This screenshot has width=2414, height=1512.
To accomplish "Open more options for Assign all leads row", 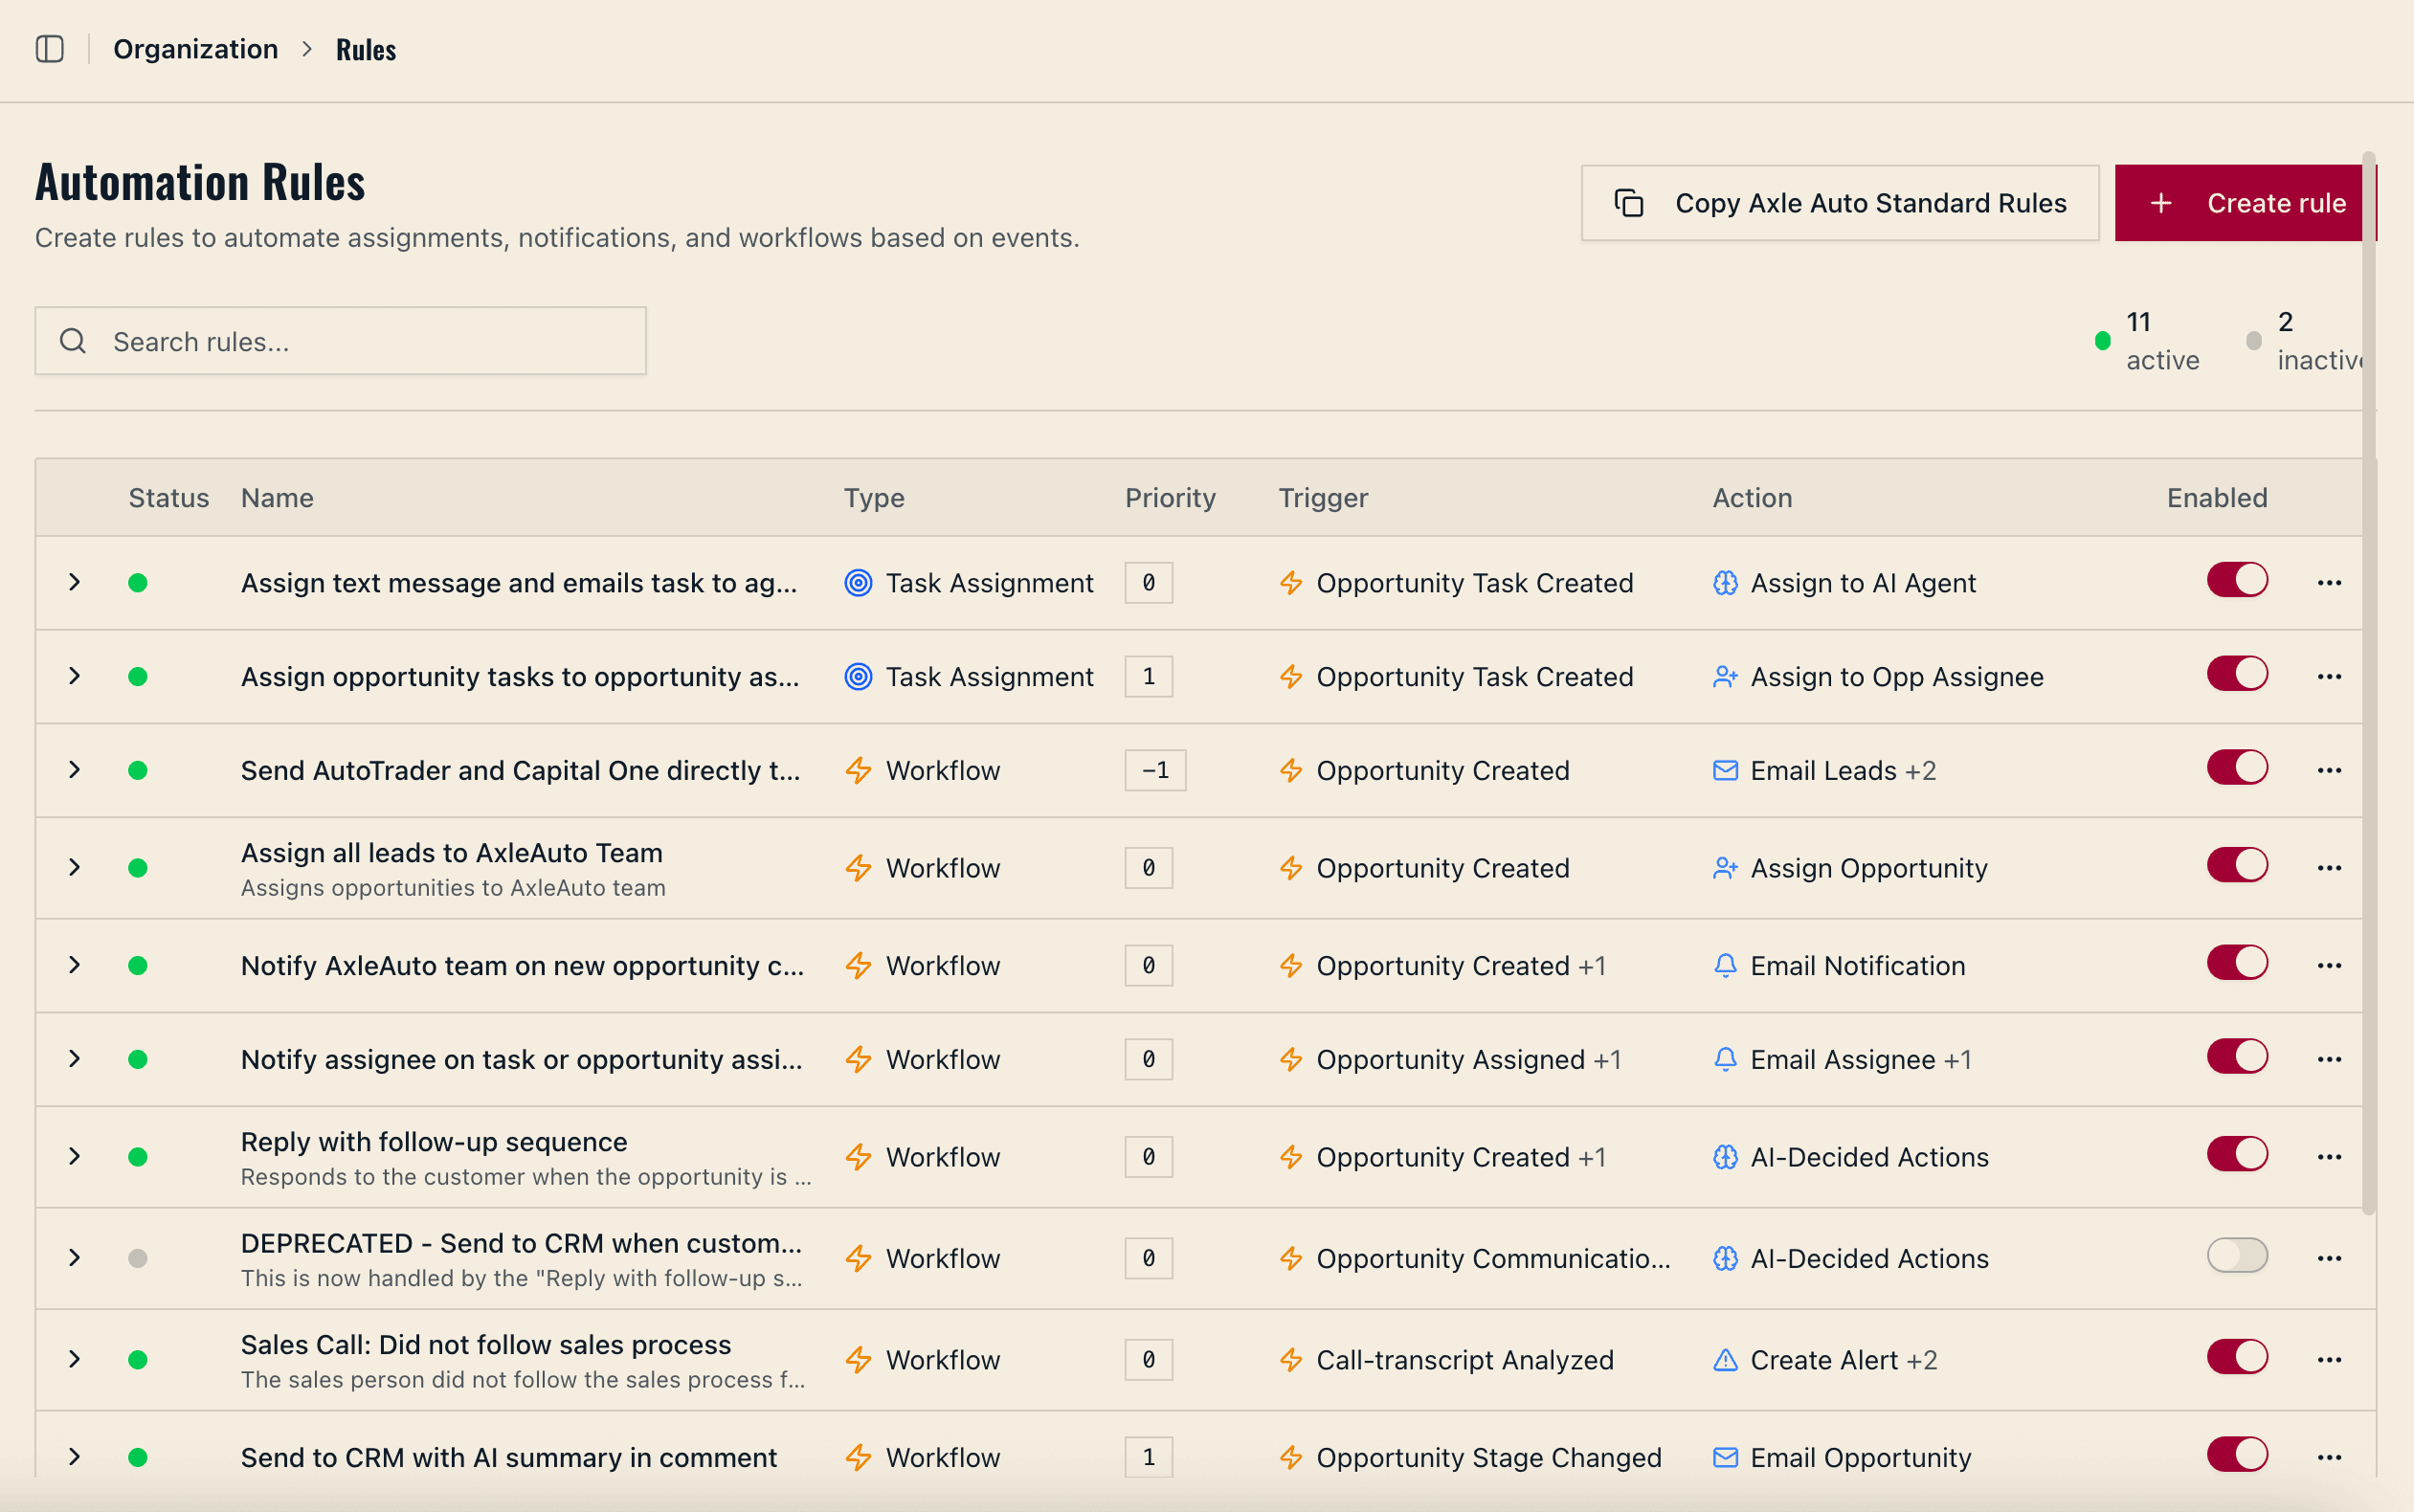I will 2329,868.
